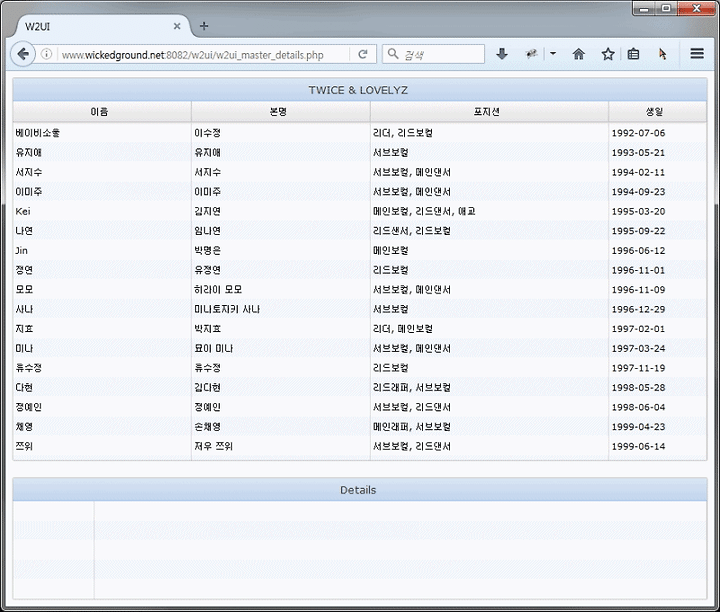Click the toolbar extension icon beside Downloads

531,54
